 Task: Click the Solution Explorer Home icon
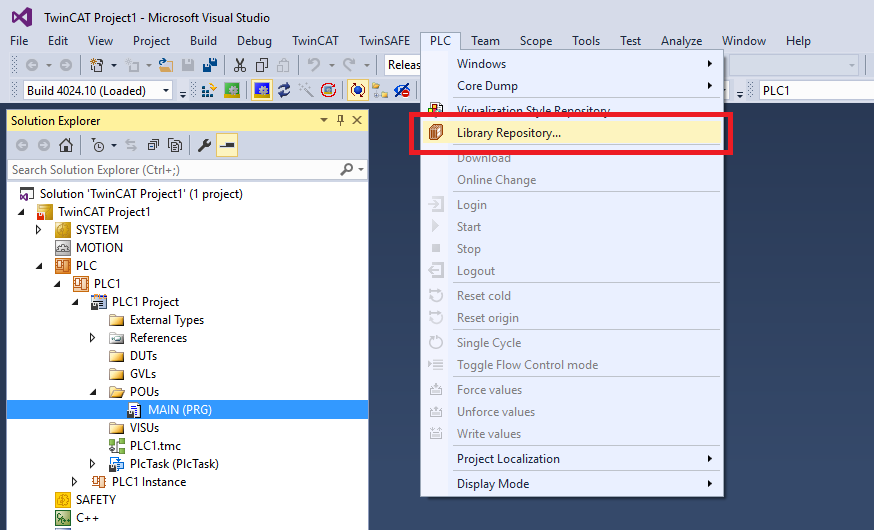point(65,145)
